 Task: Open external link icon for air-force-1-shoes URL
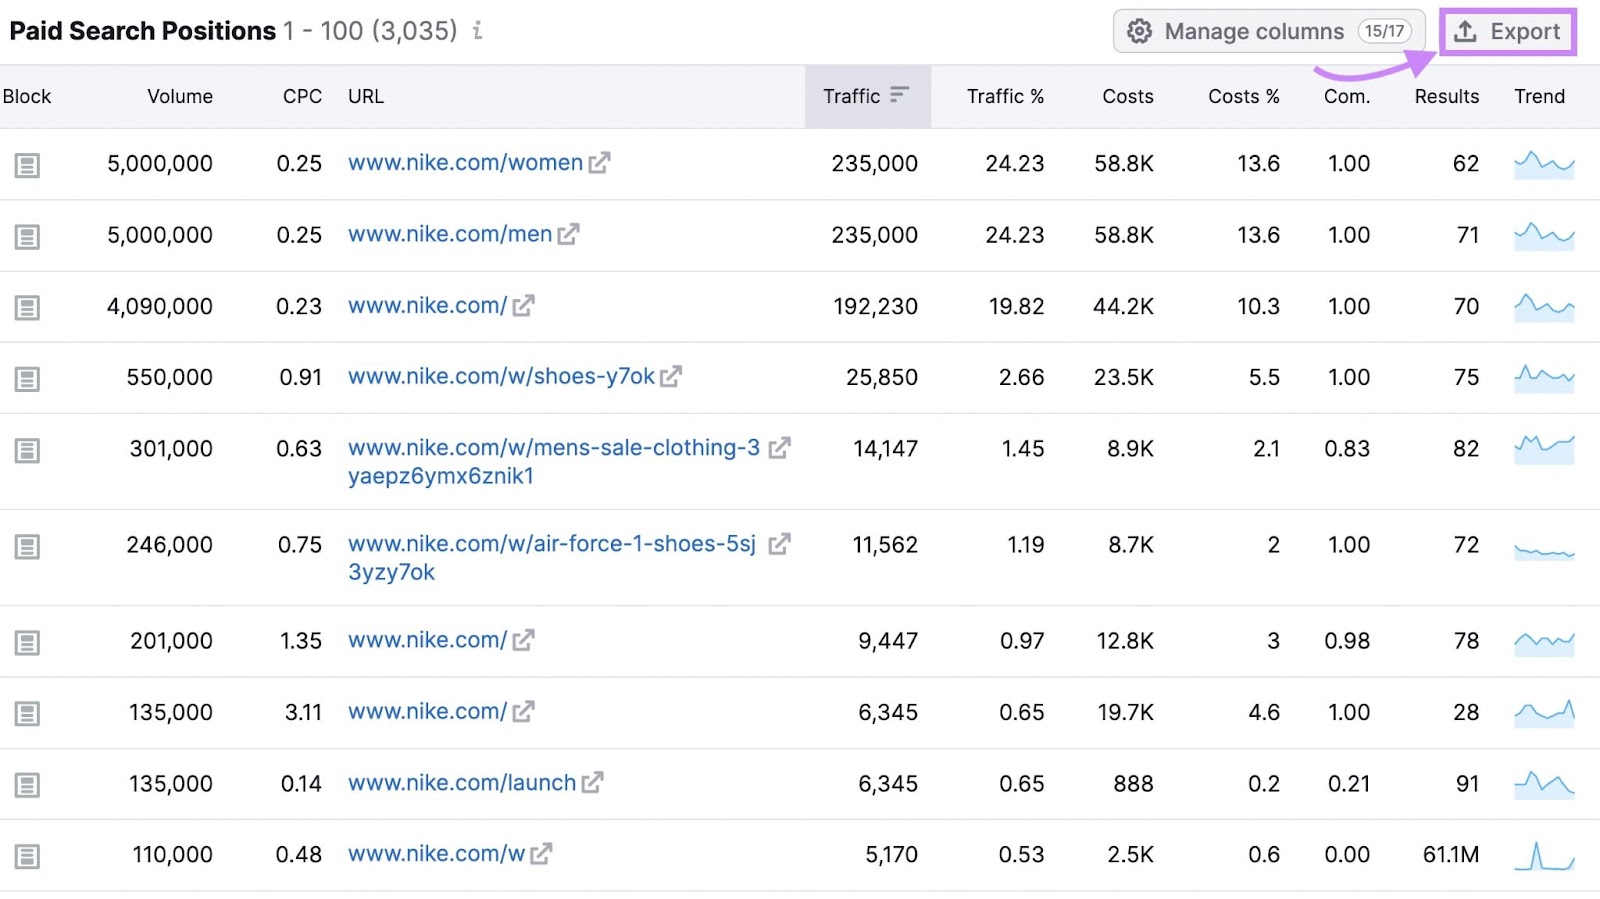779,544
